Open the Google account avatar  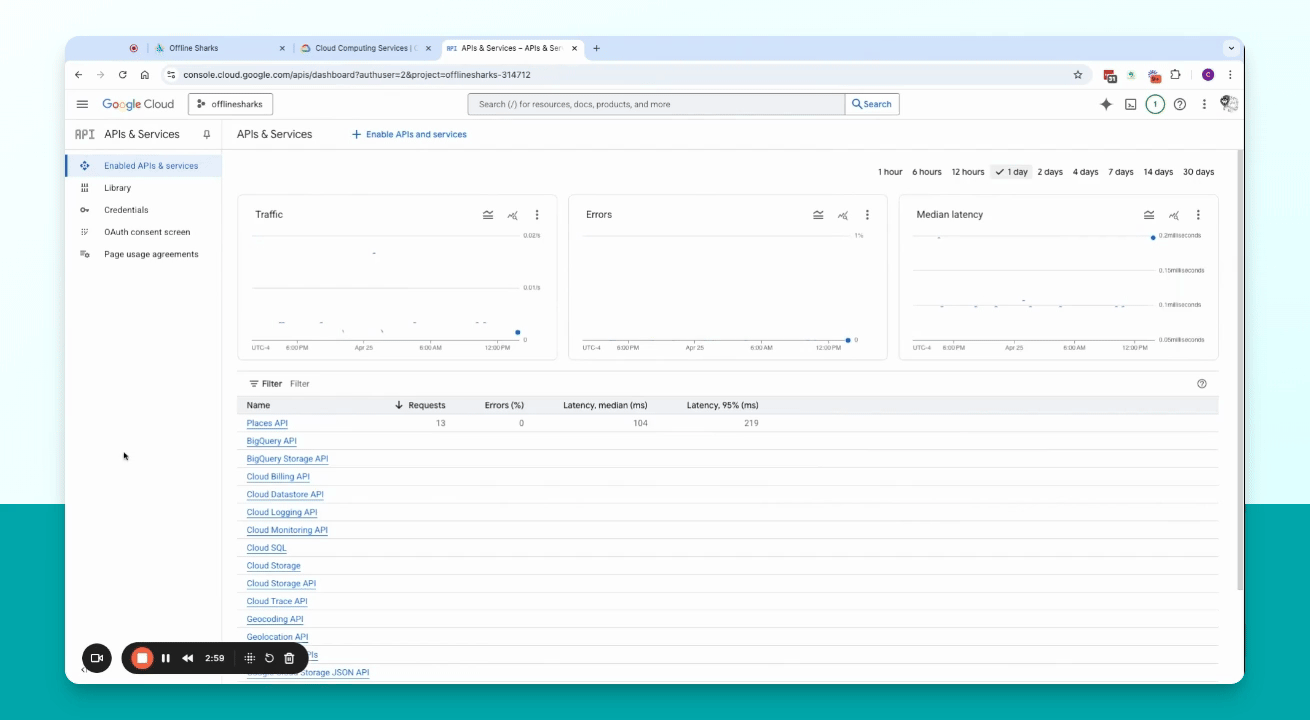coord(1229,104)
